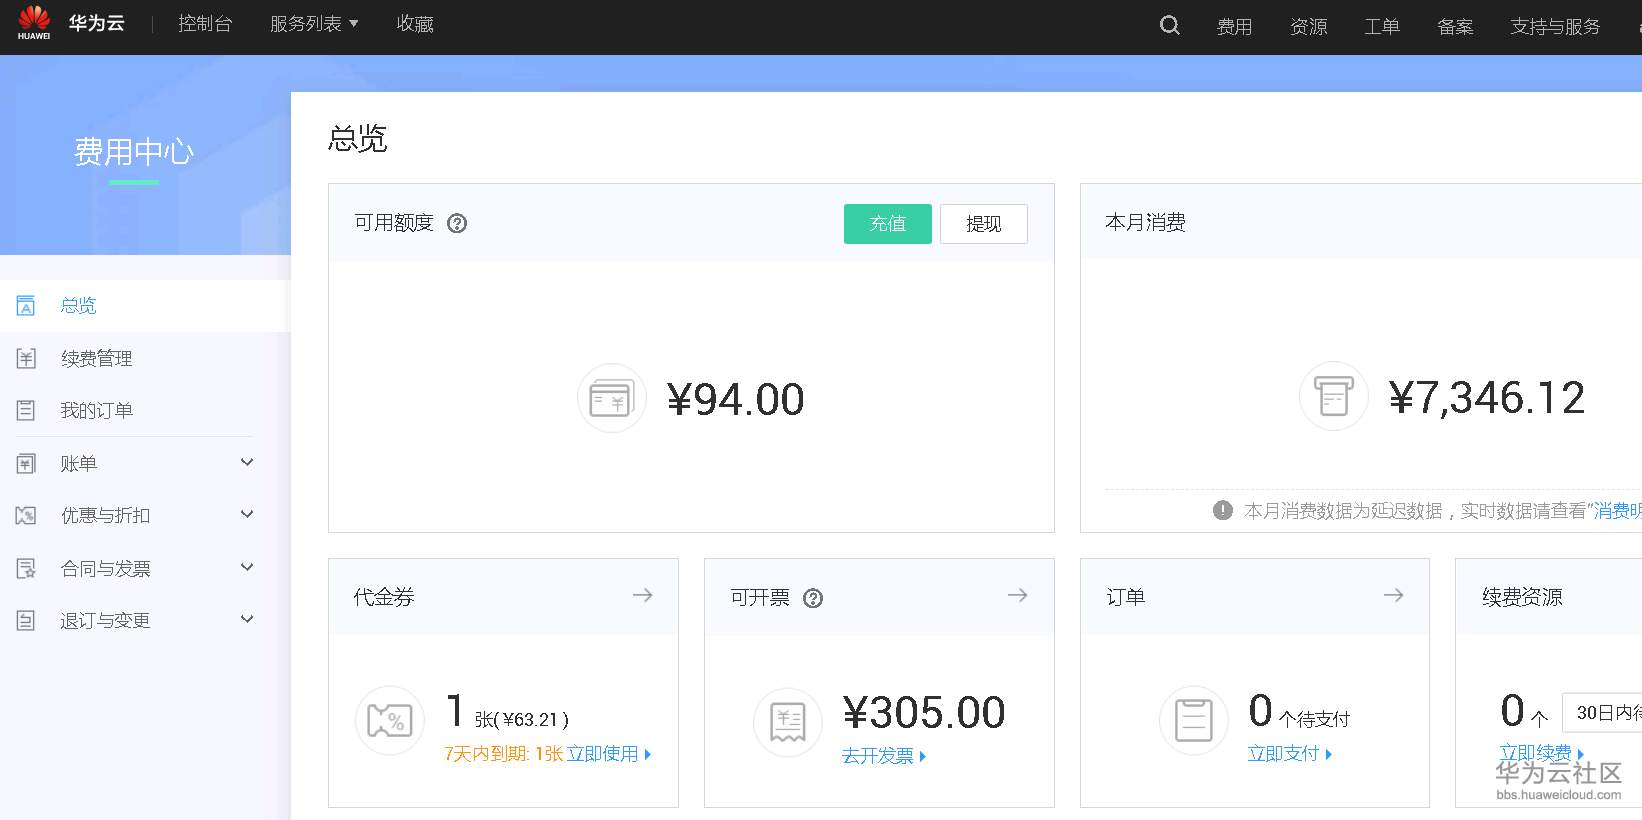Click the coupon percent icon in 代金券
This screenshot has height=820, width=1642.
click(x=390, y=720)
